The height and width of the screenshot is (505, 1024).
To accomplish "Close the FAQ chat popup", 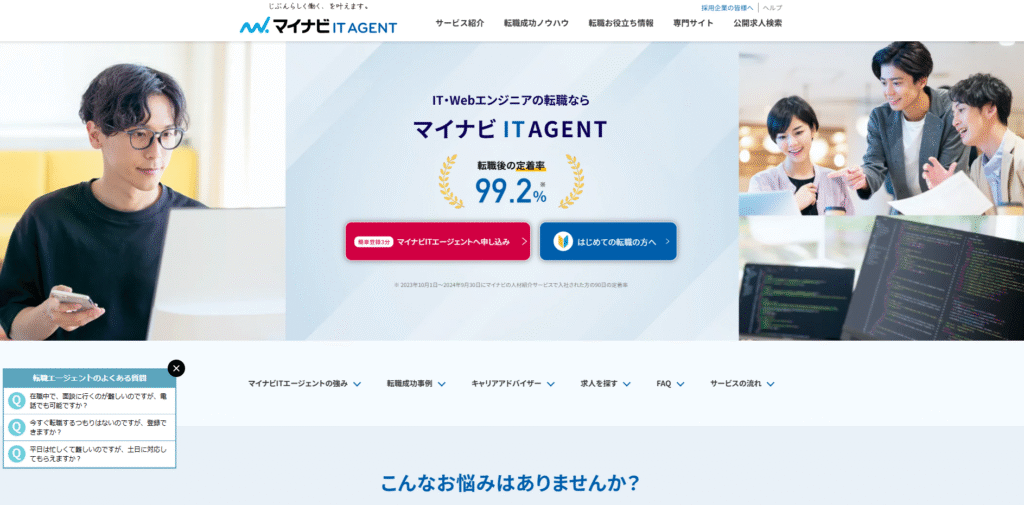I will [x=176, y=368].
